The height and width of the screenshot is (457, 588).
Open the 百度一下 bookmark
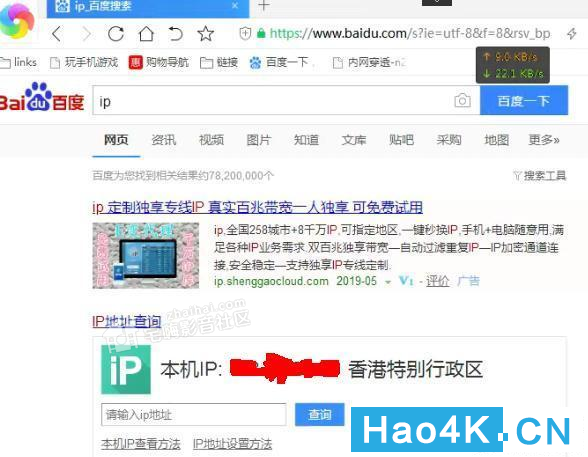pos(279,62)
